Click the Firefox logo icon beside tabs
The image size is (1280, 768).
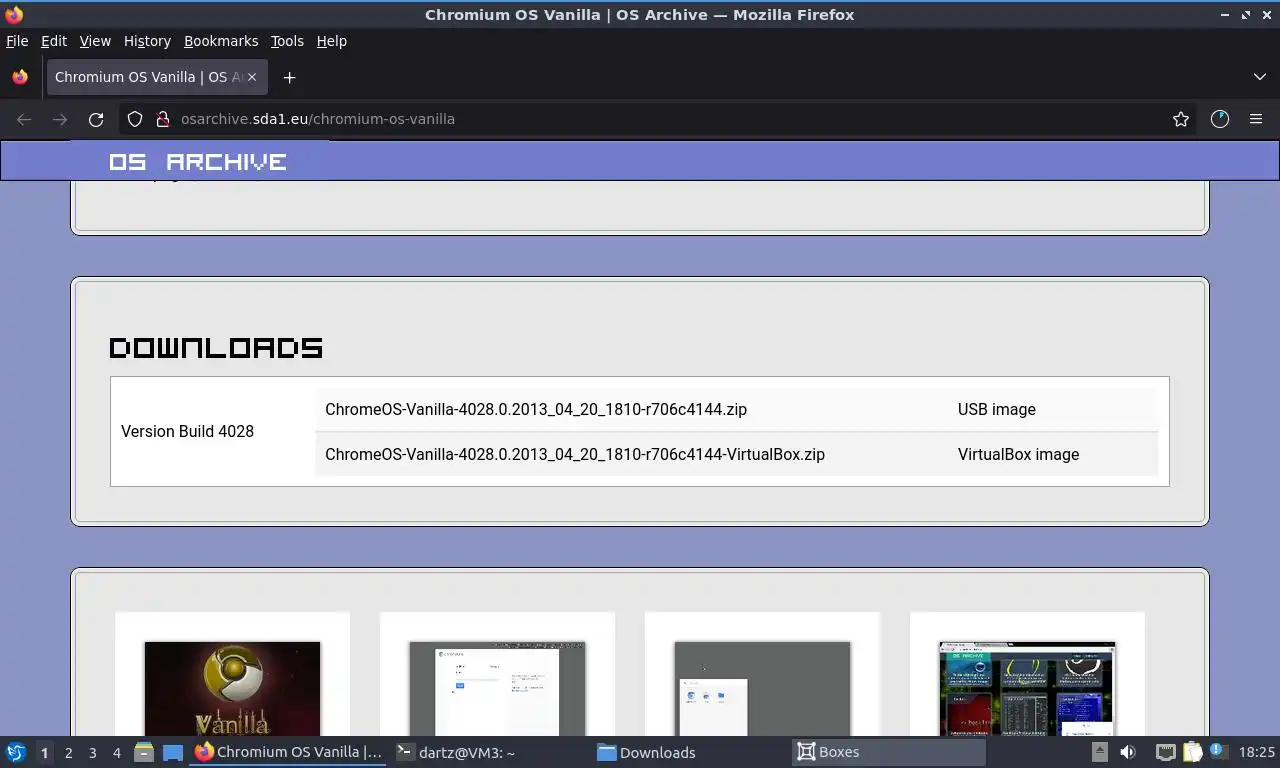[x=20, y=77]
